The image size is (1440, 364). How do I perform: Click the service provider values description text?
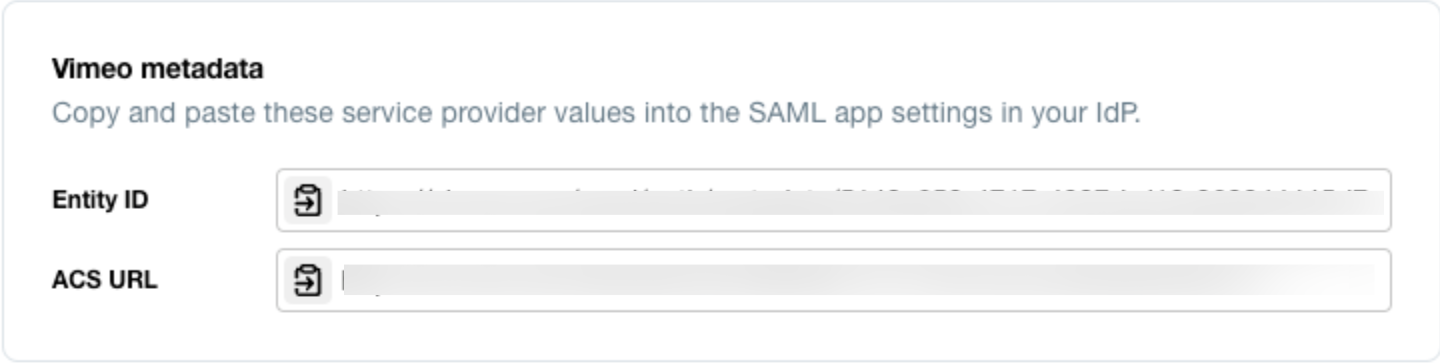coord(596,112)
